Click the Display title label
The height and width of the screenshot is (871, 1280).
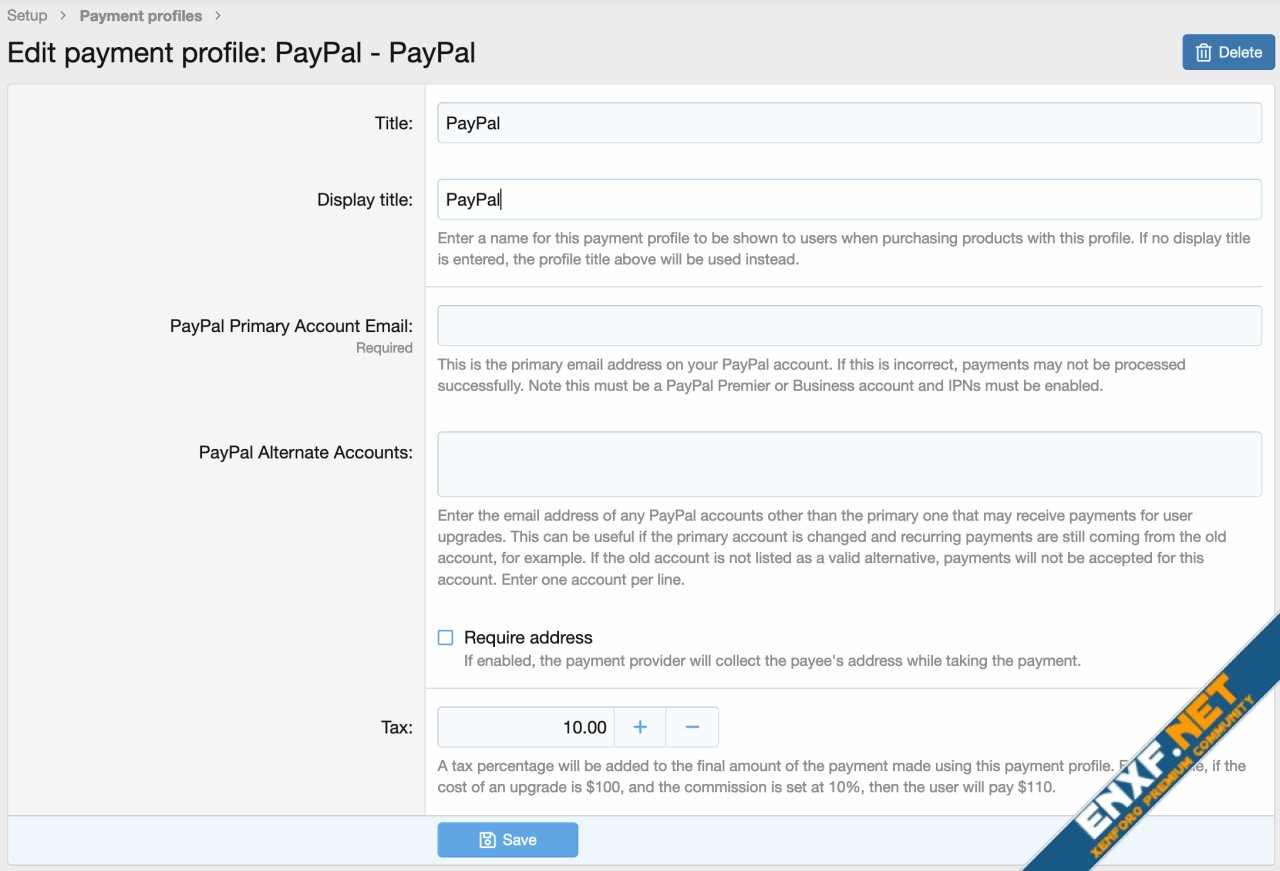pos(364,199)
